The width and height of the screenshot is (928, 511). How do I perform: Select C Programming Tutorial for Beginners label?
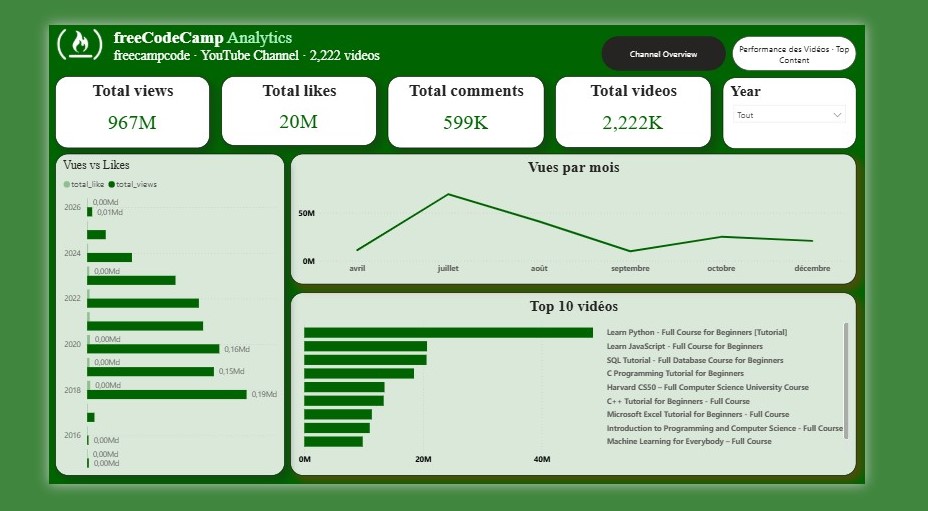675,374
